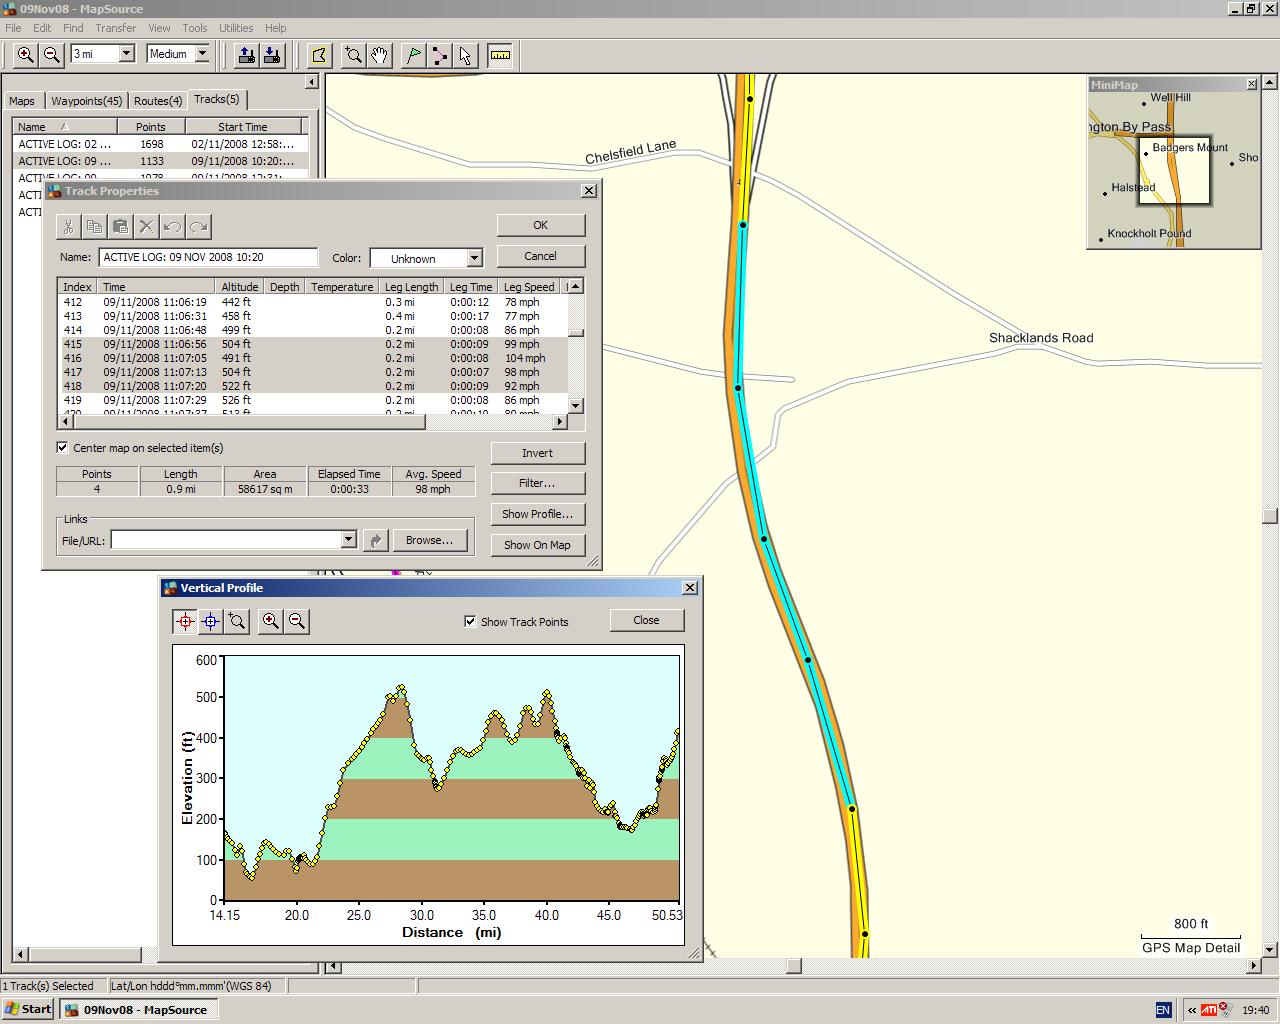The height and width of the screenshot is (1024, 1280).
Task: Select the zoom-area tool in Vertical Profile
Action: pos(237,621)
